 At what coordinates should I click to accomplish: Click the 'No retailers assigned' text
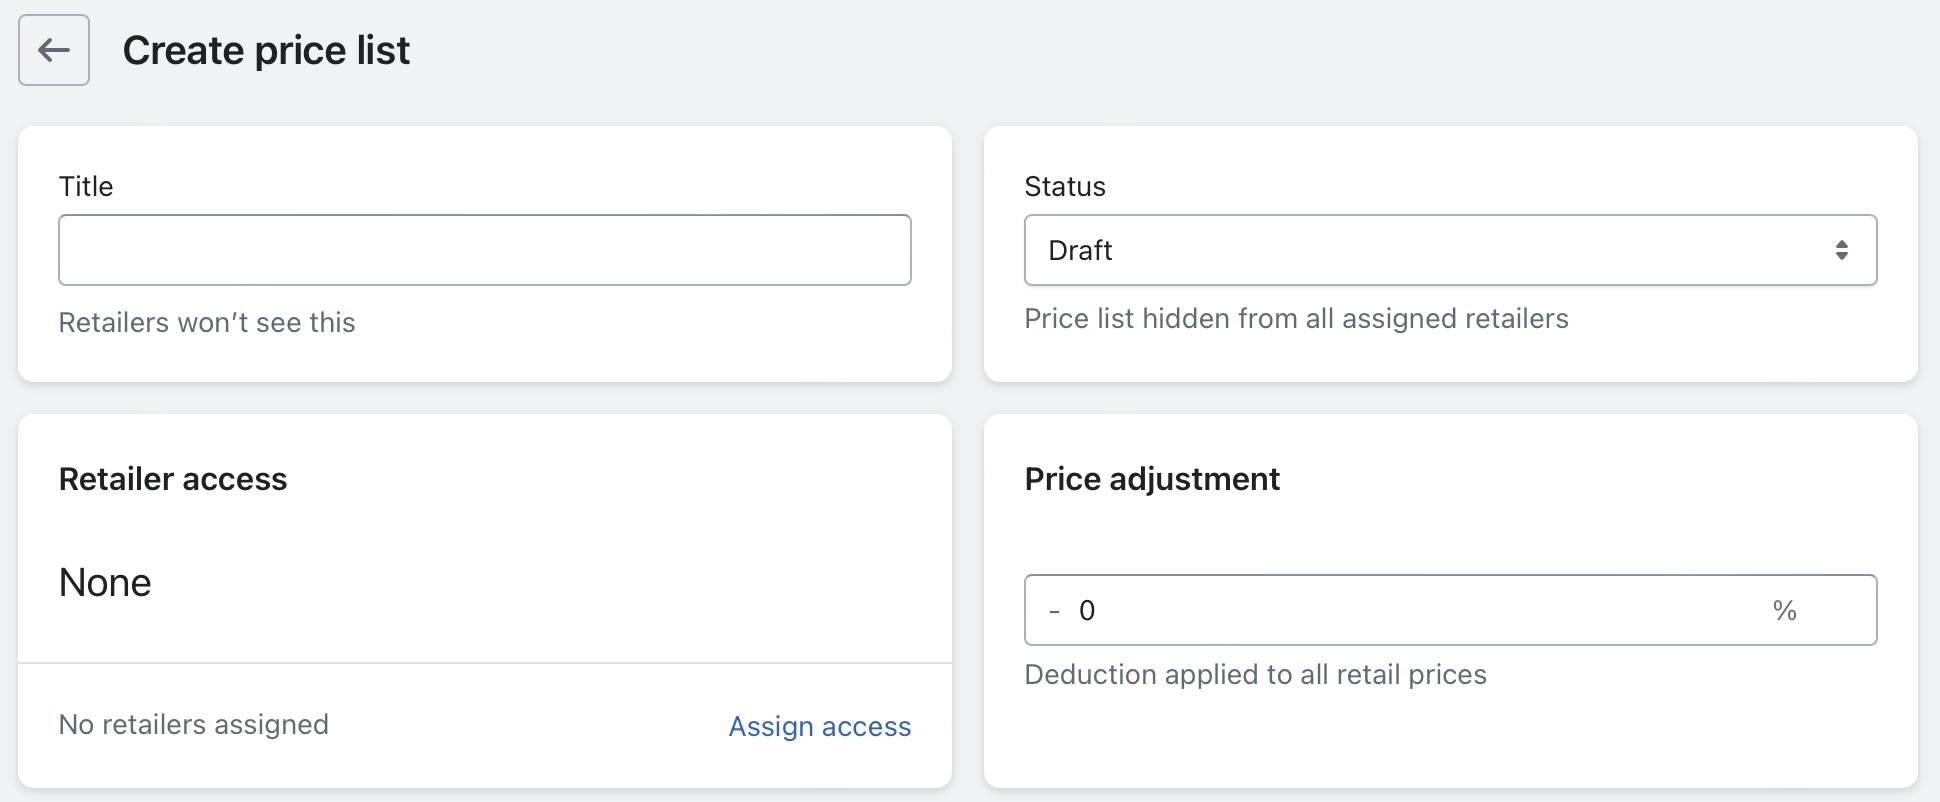(x=194, y=724)
